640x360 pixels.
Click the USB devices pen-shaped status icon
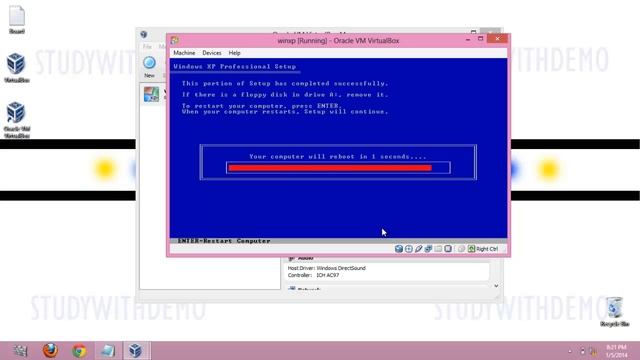(x=418, y=249)
